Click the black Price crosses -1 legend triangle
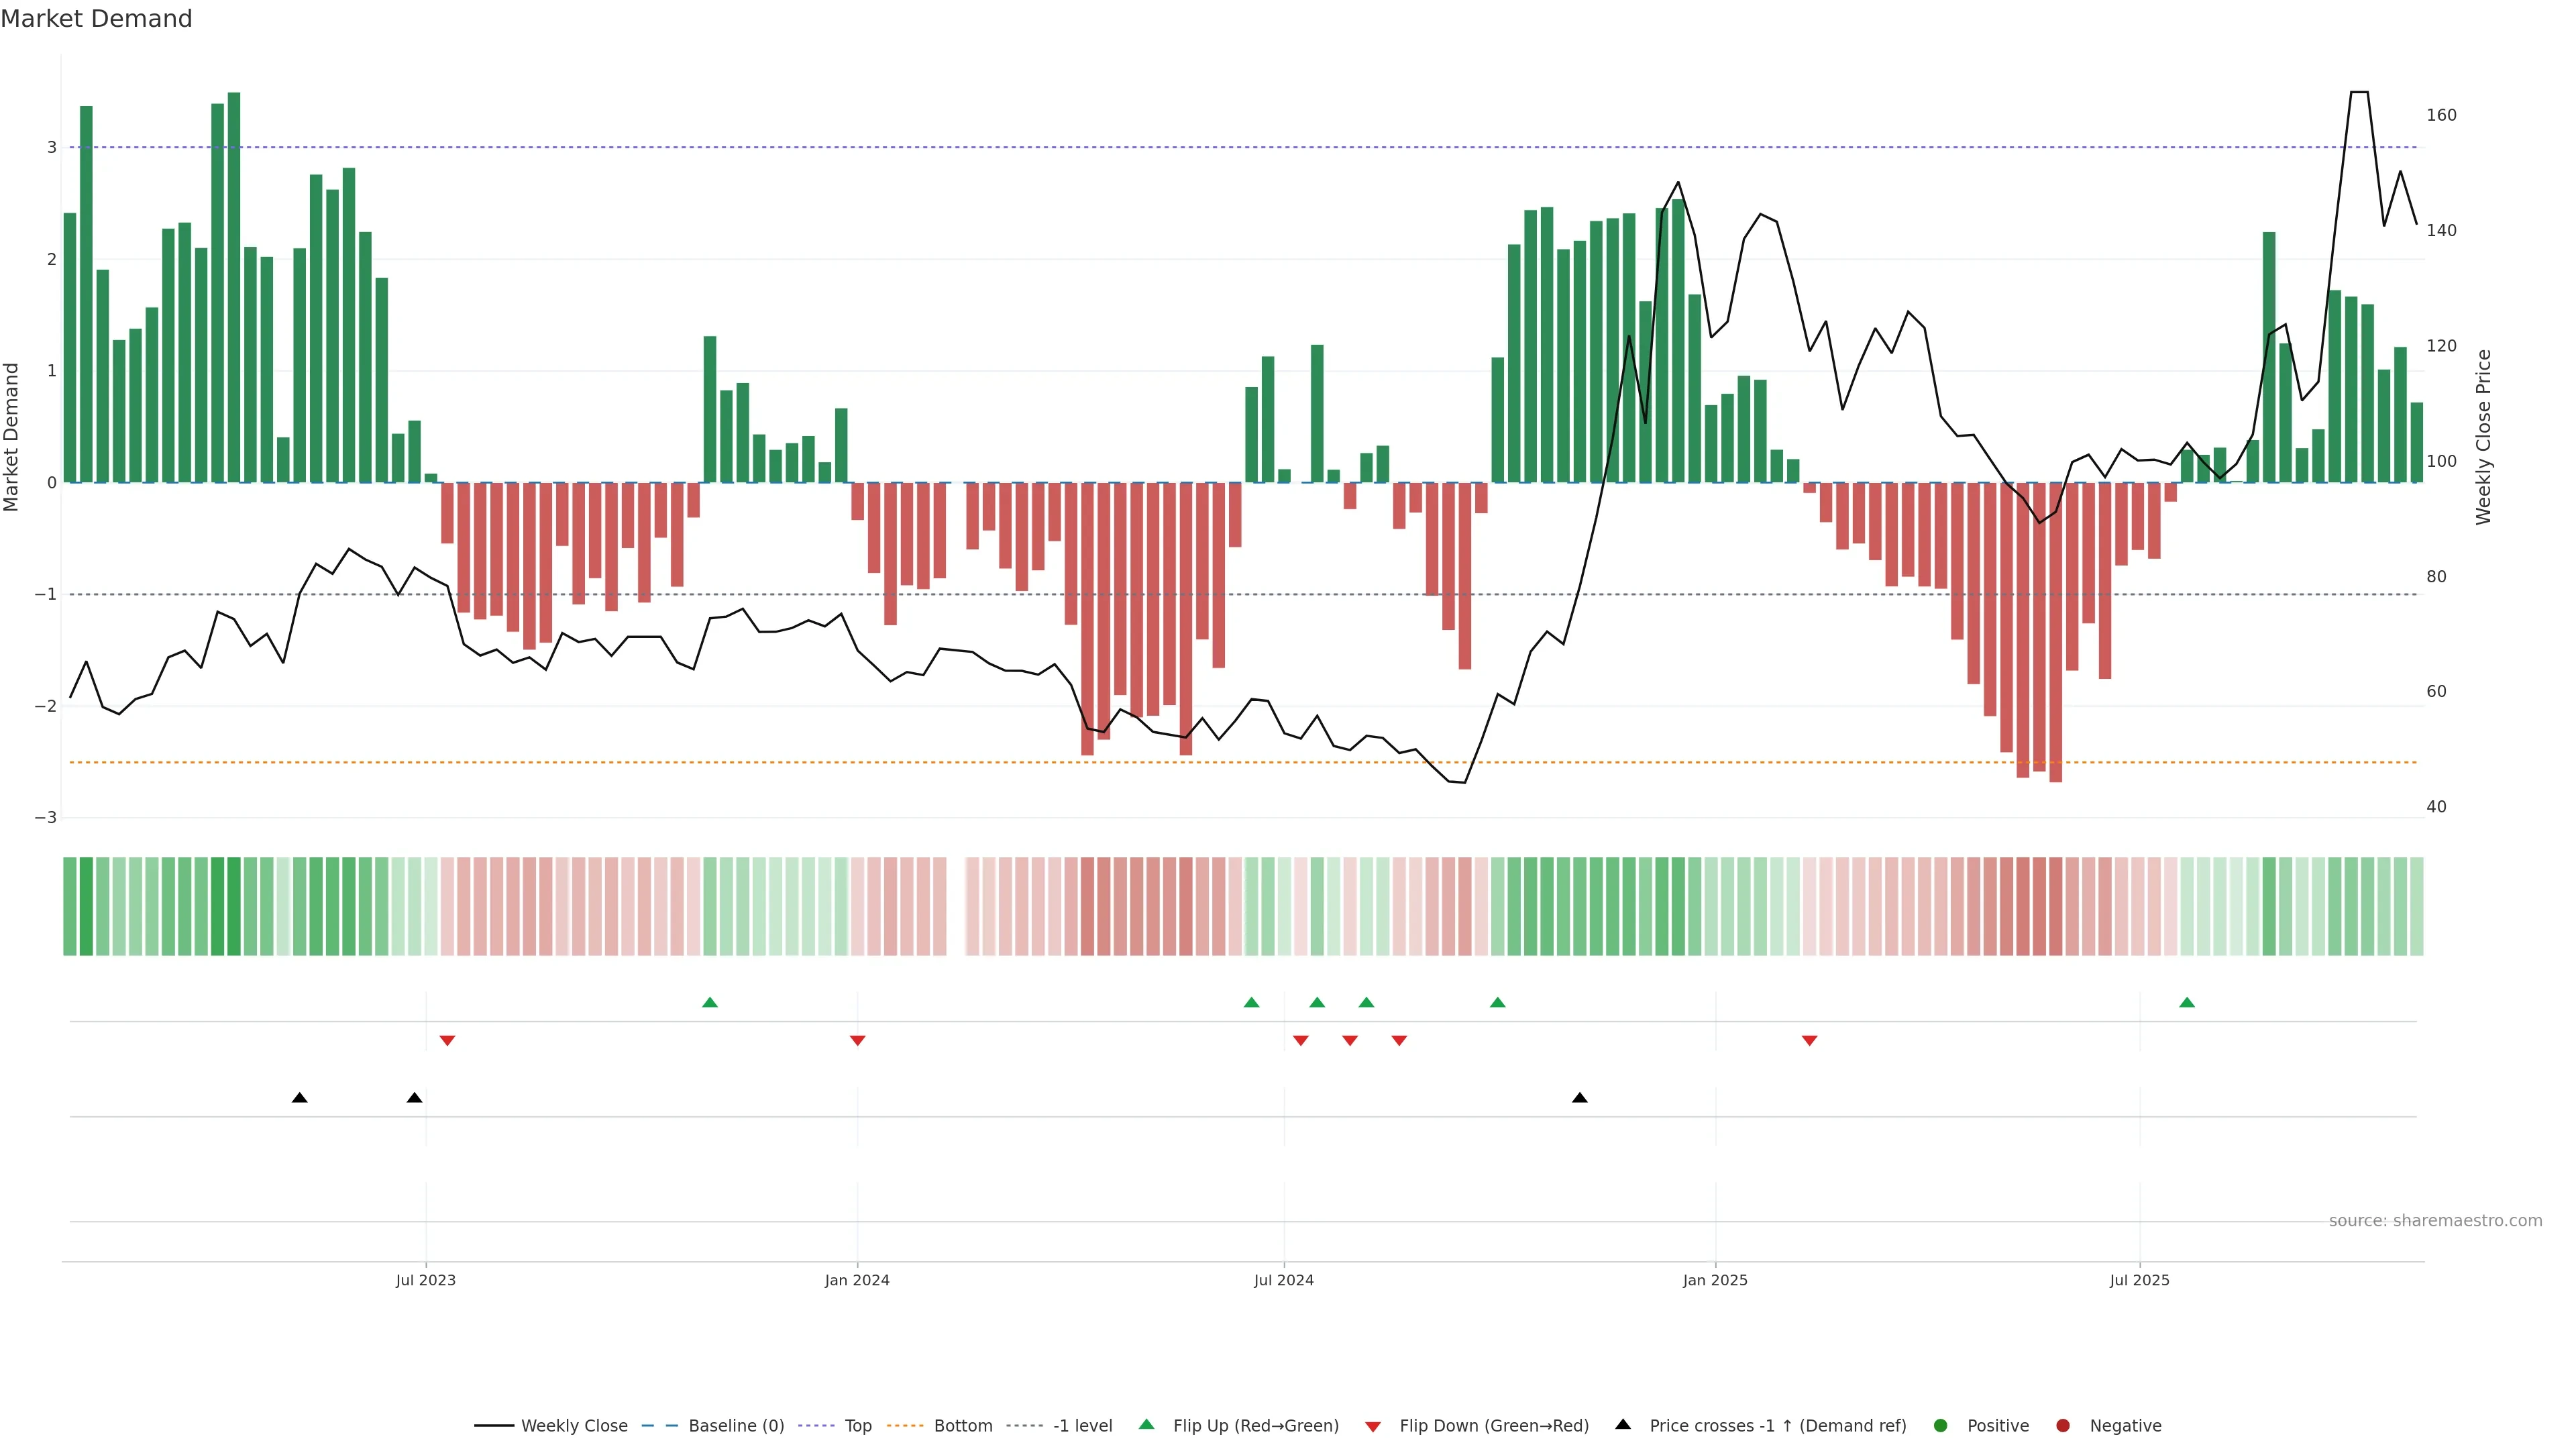The width and height of the screenshot is (2576, 1449). click(1623, 1424)
